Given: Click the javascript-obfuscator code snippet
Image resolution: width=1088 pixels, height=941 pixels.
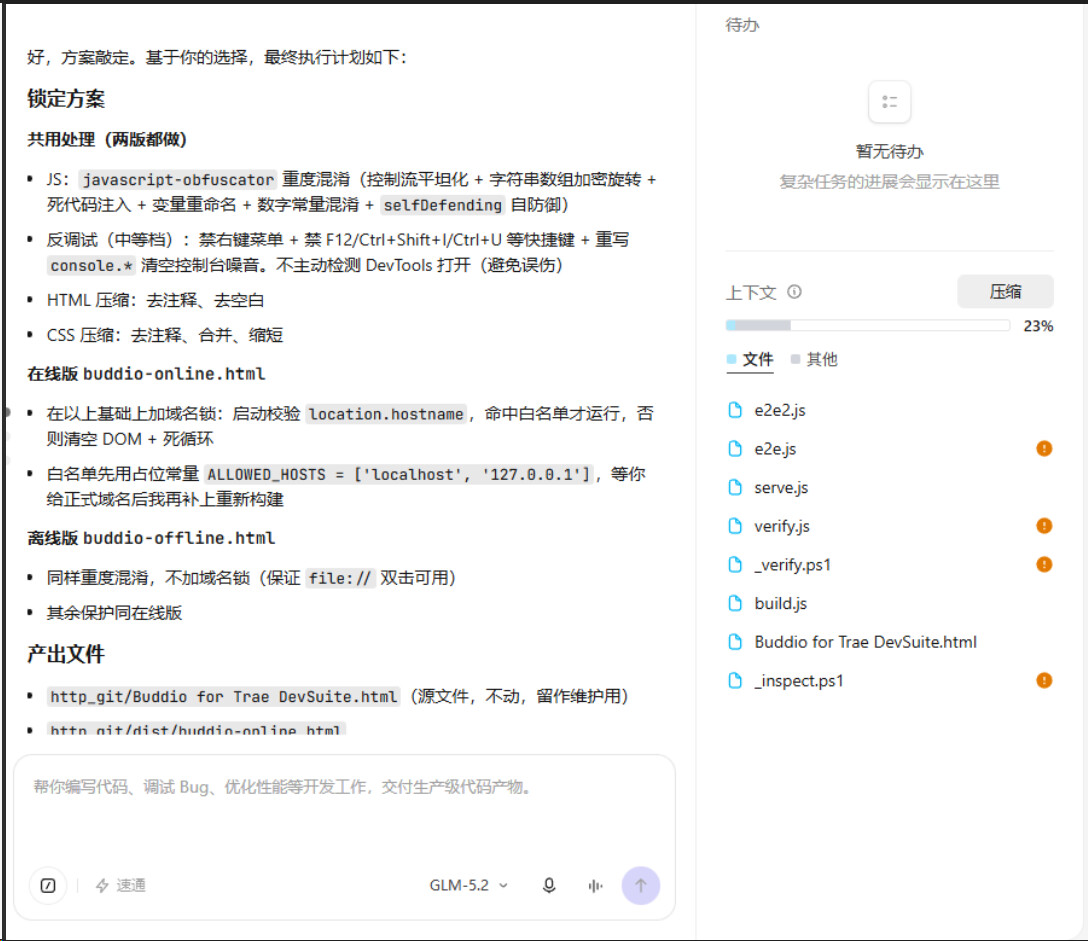Looking at the screenshot, I should pyautogui.click(x=178, y=180).
